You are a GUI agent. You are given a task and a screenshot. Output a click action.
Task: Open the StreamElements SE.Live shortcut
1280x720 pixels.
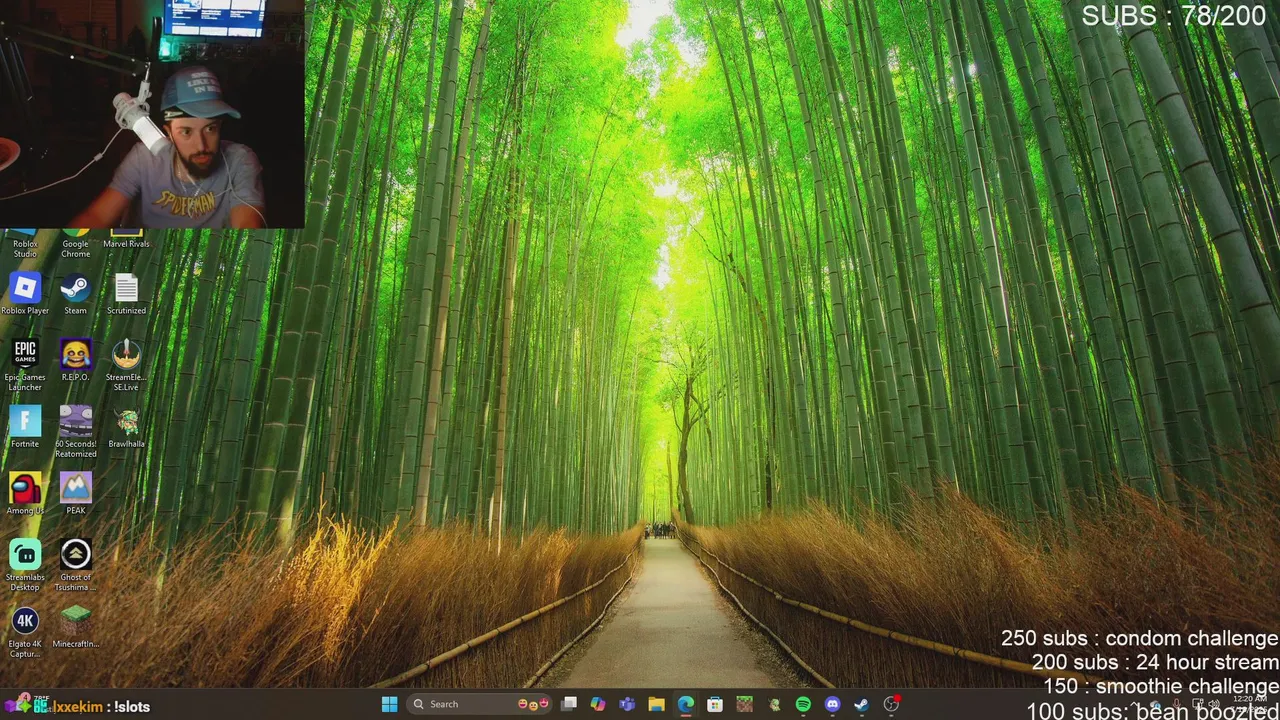126,365
